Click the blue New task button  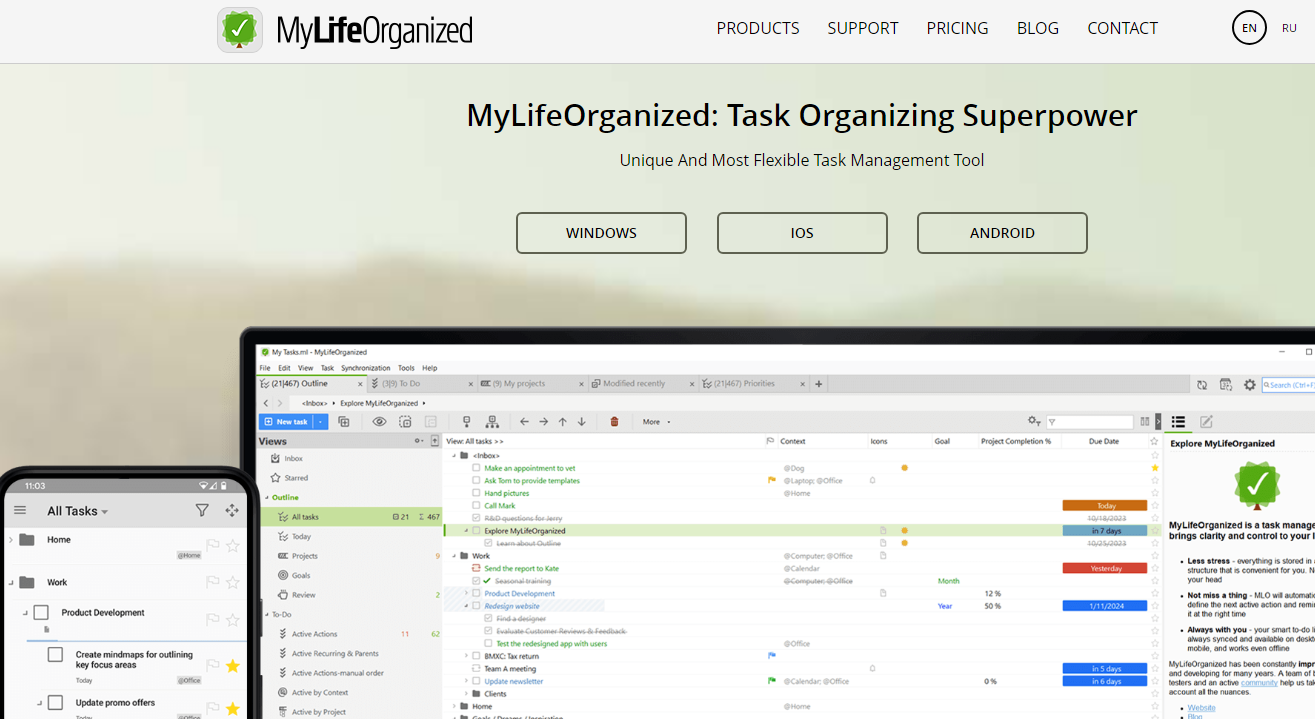coord(286,422)
